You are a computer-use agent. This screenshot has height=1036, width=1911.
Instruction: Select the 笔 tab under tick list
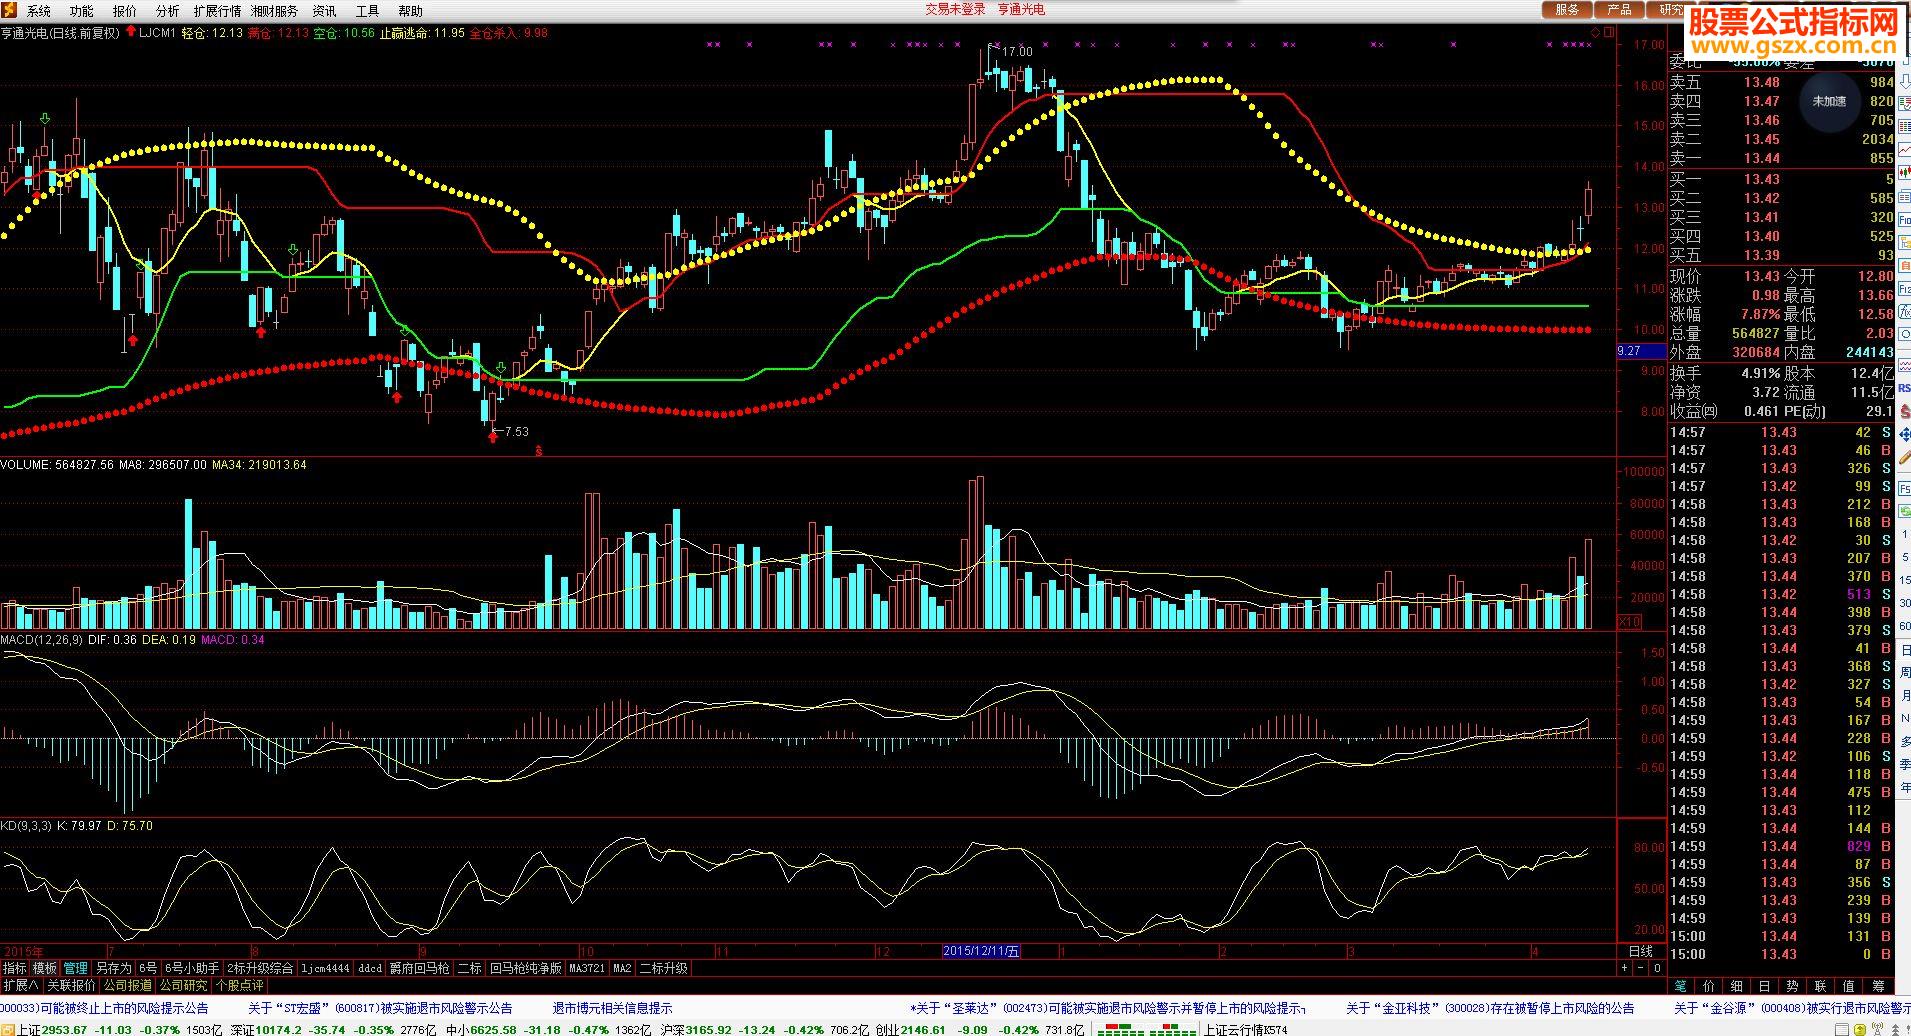click(1681, 986)
